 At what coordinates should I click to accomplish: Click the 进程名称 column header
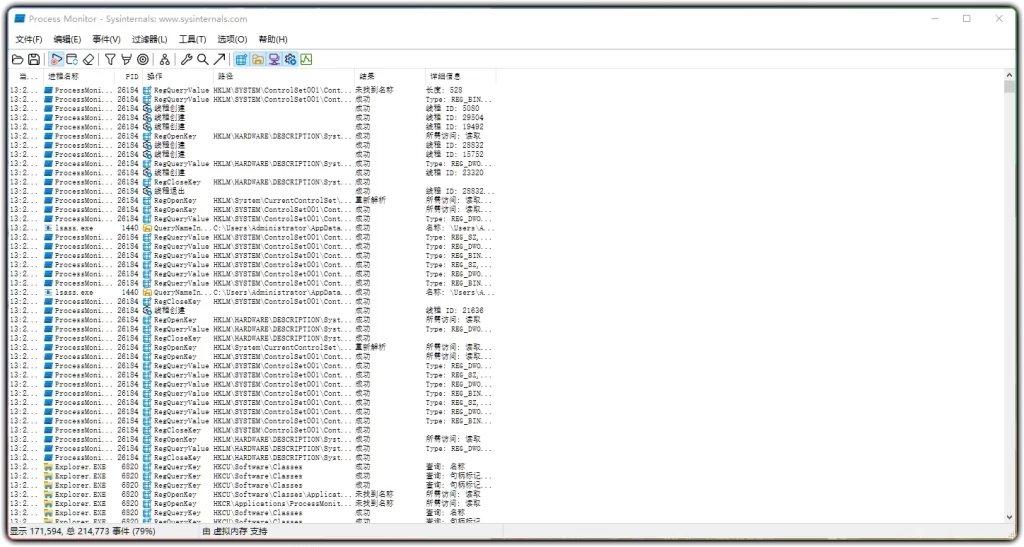(x=79, y=76)
